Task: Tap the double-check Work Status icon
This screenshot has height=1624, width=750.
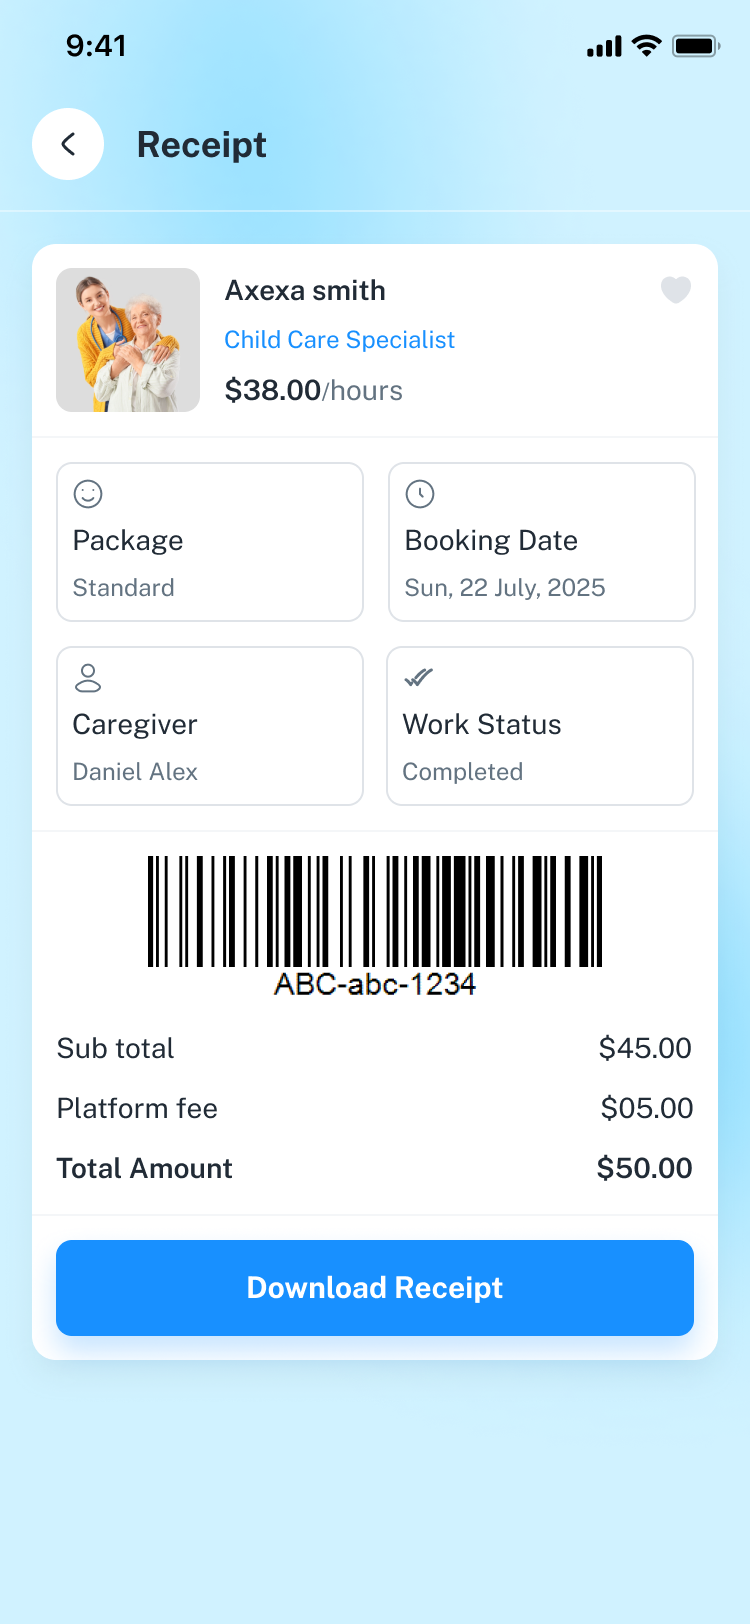Action: coord(418,678)
